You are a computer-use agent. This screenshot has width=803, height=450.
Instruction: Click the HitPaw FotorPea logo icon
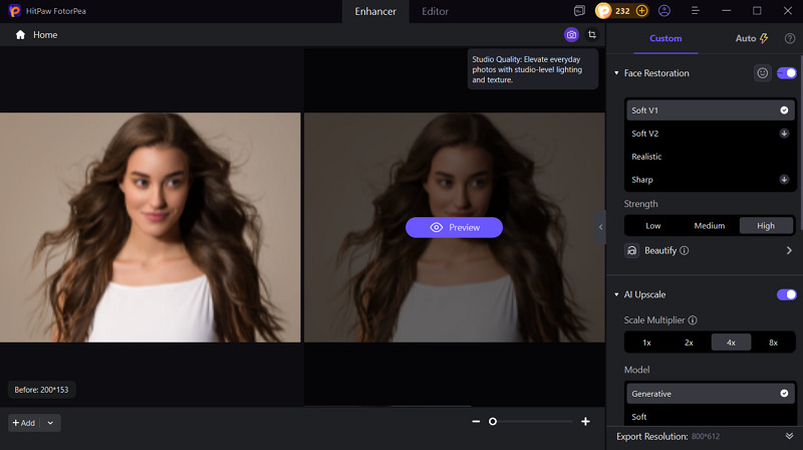coord(14,11)
